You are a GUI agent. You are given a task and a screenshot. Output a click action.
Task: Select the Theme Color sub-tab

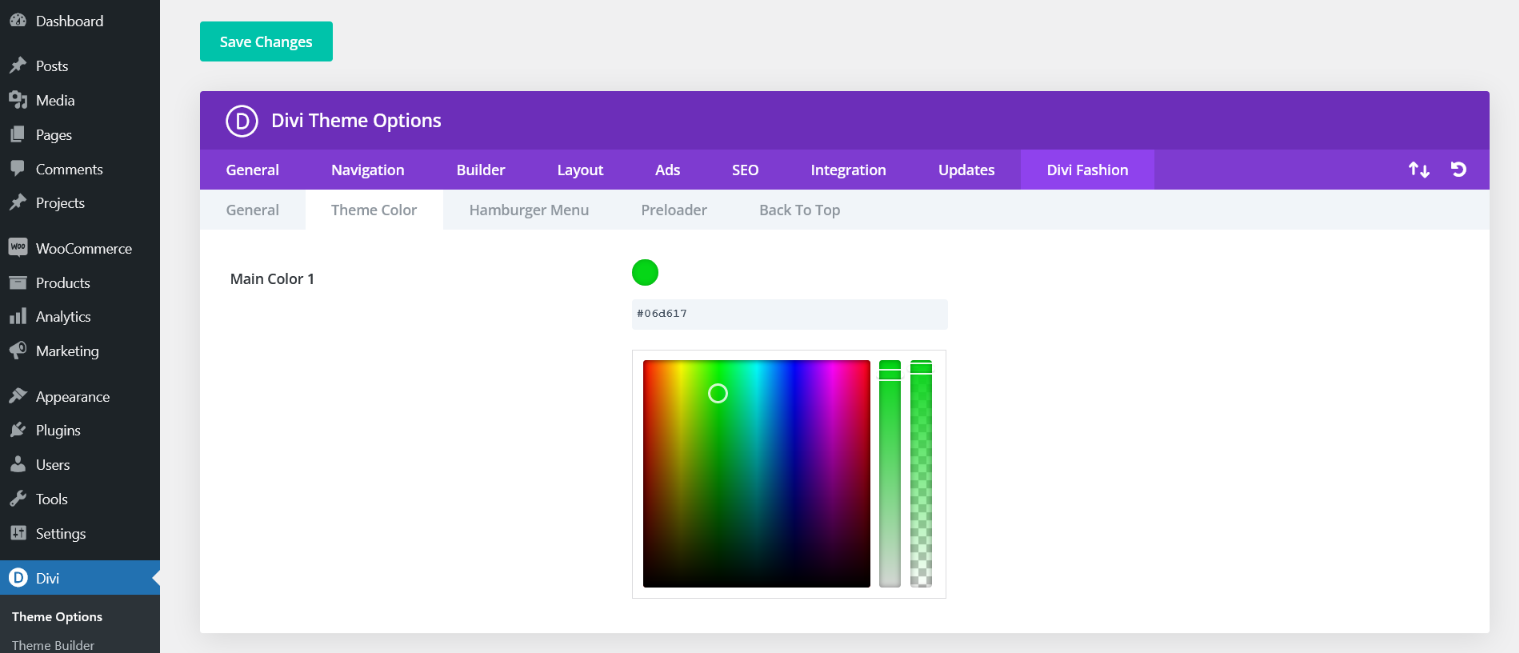coord(374,210)
